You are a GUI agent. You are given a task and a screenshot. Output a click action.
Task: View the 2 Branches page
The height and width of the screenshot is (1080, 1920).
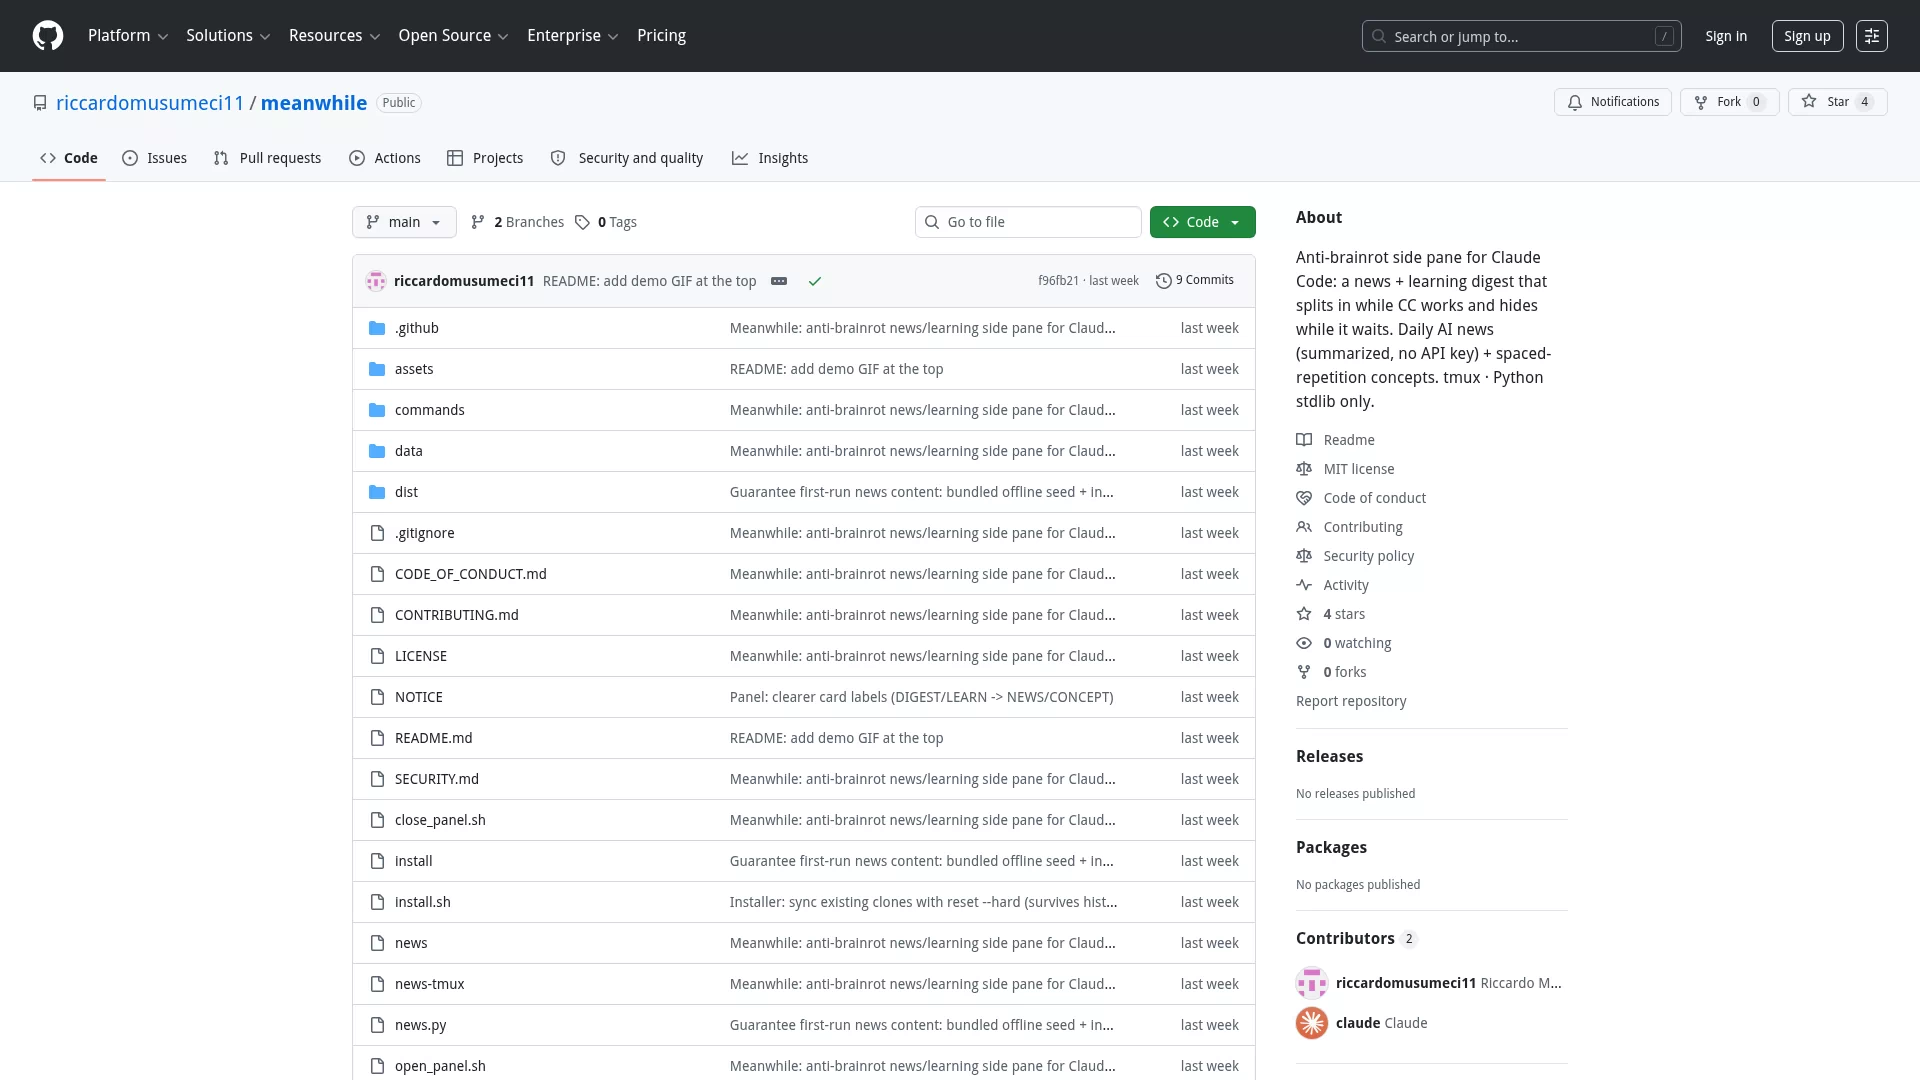(x=517, y=222)
